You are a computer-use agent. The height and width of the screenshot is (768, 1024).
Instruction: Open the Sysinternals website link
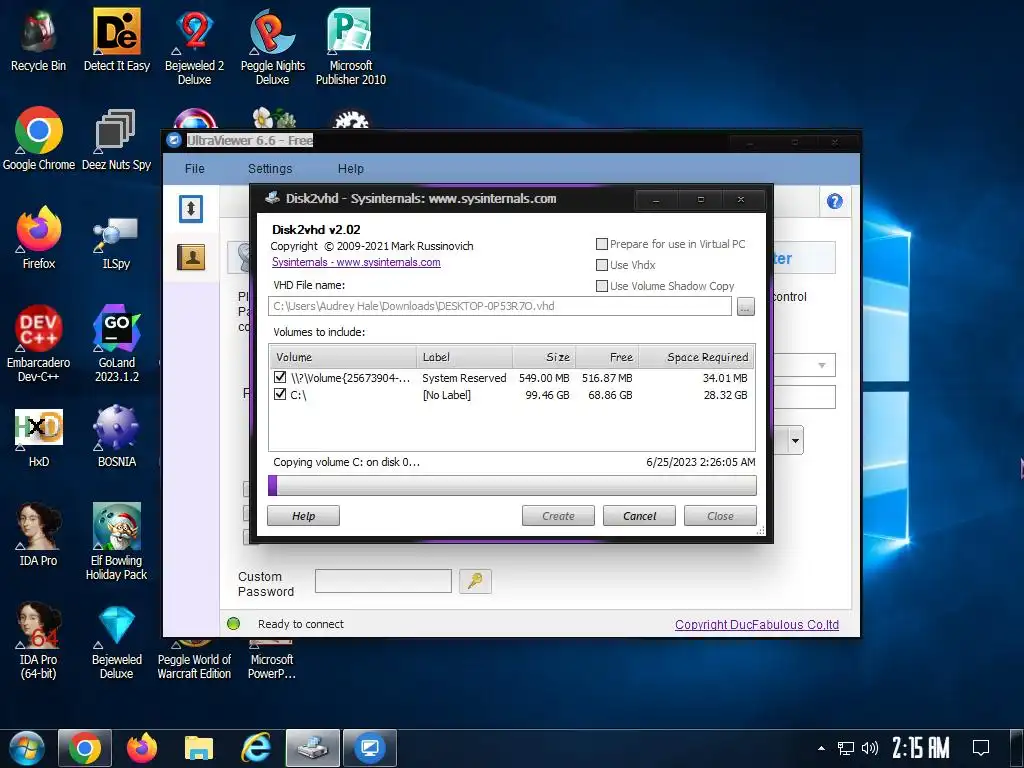pos(356,262)
